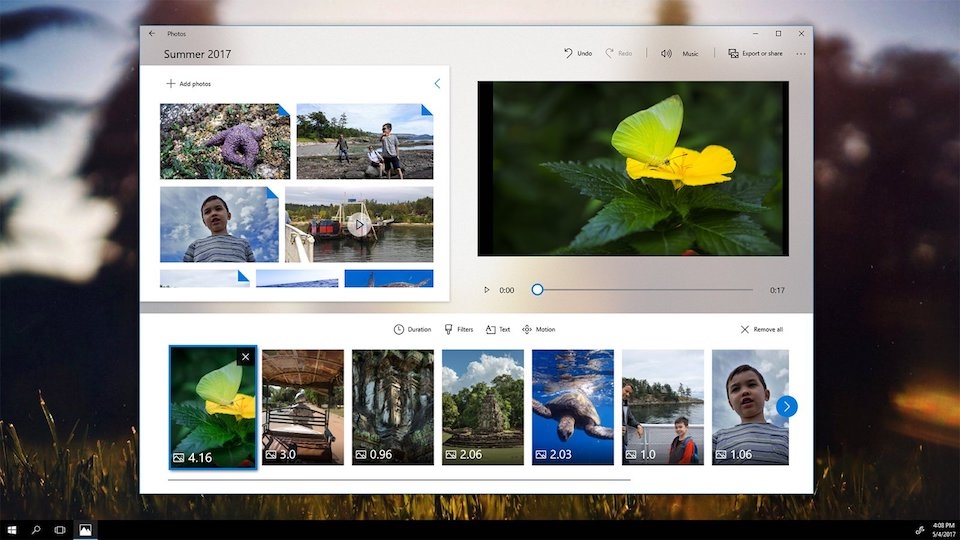Select the Text tool
This screenshot has height=540, width=960.
498,329
